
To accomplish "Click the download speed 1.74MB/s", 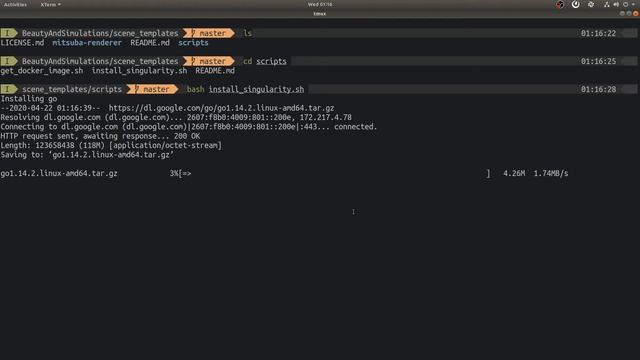I will pos(551,173).
